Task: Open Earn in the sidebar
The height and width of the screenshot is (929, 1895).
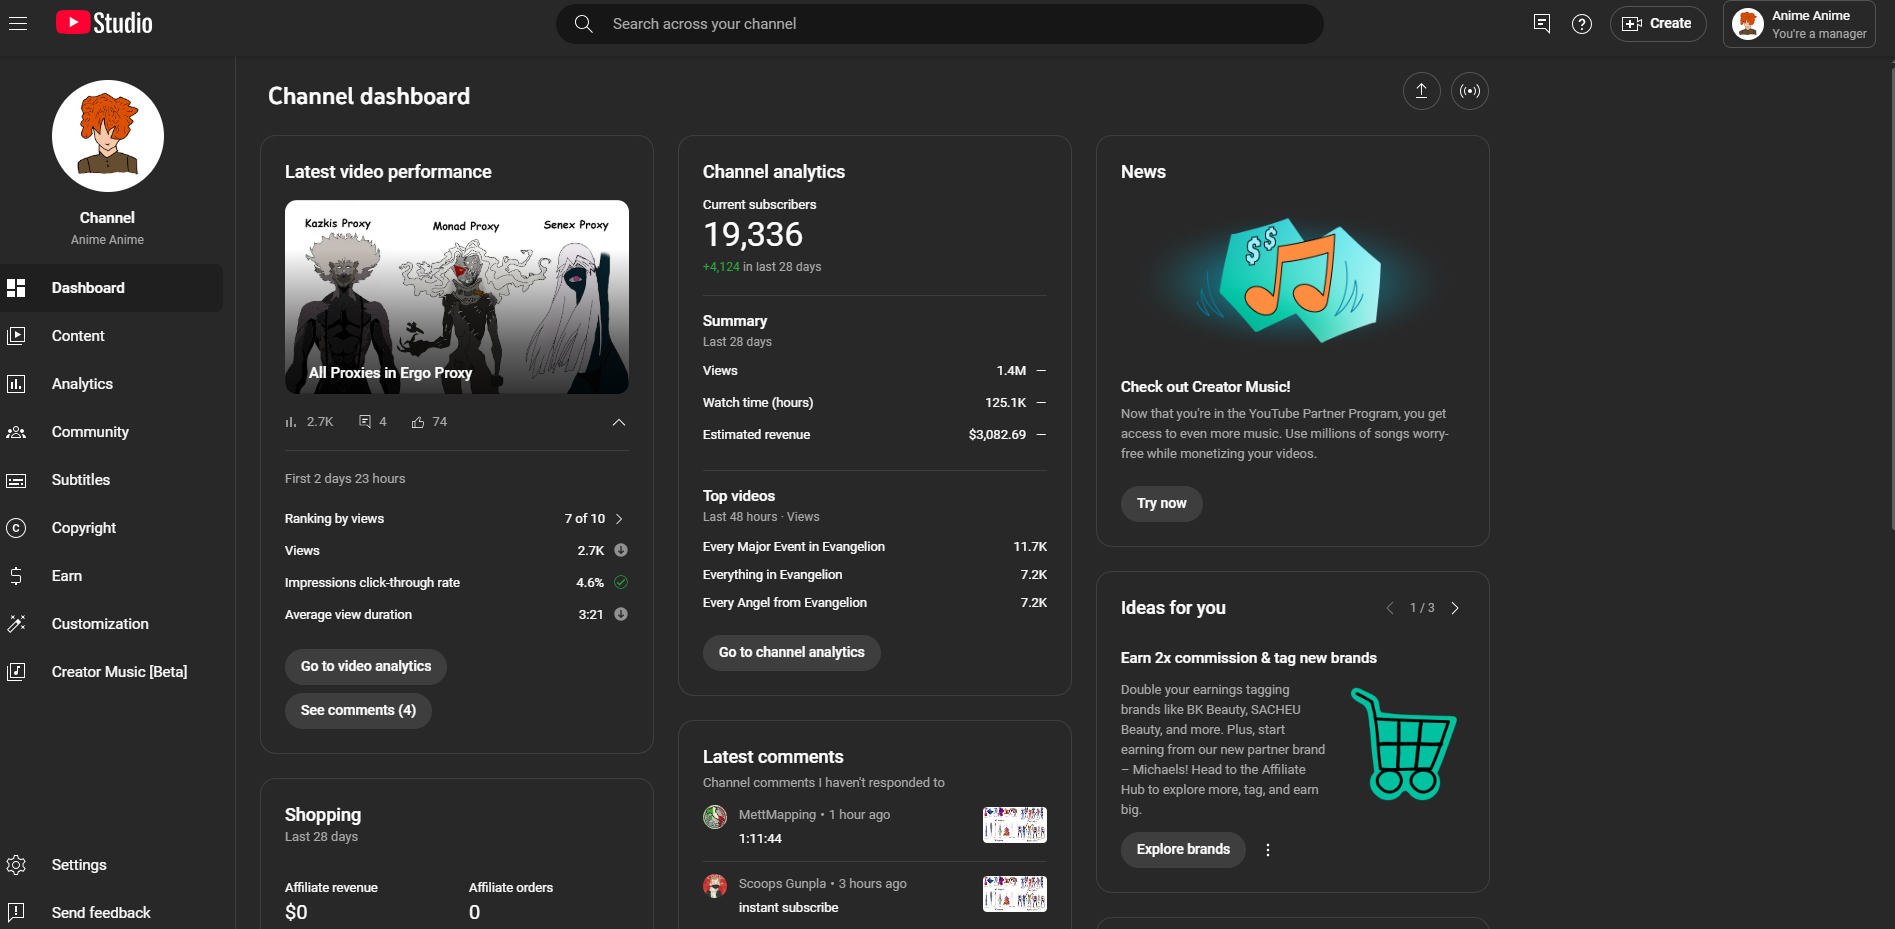Action: [x=111, y=576]
